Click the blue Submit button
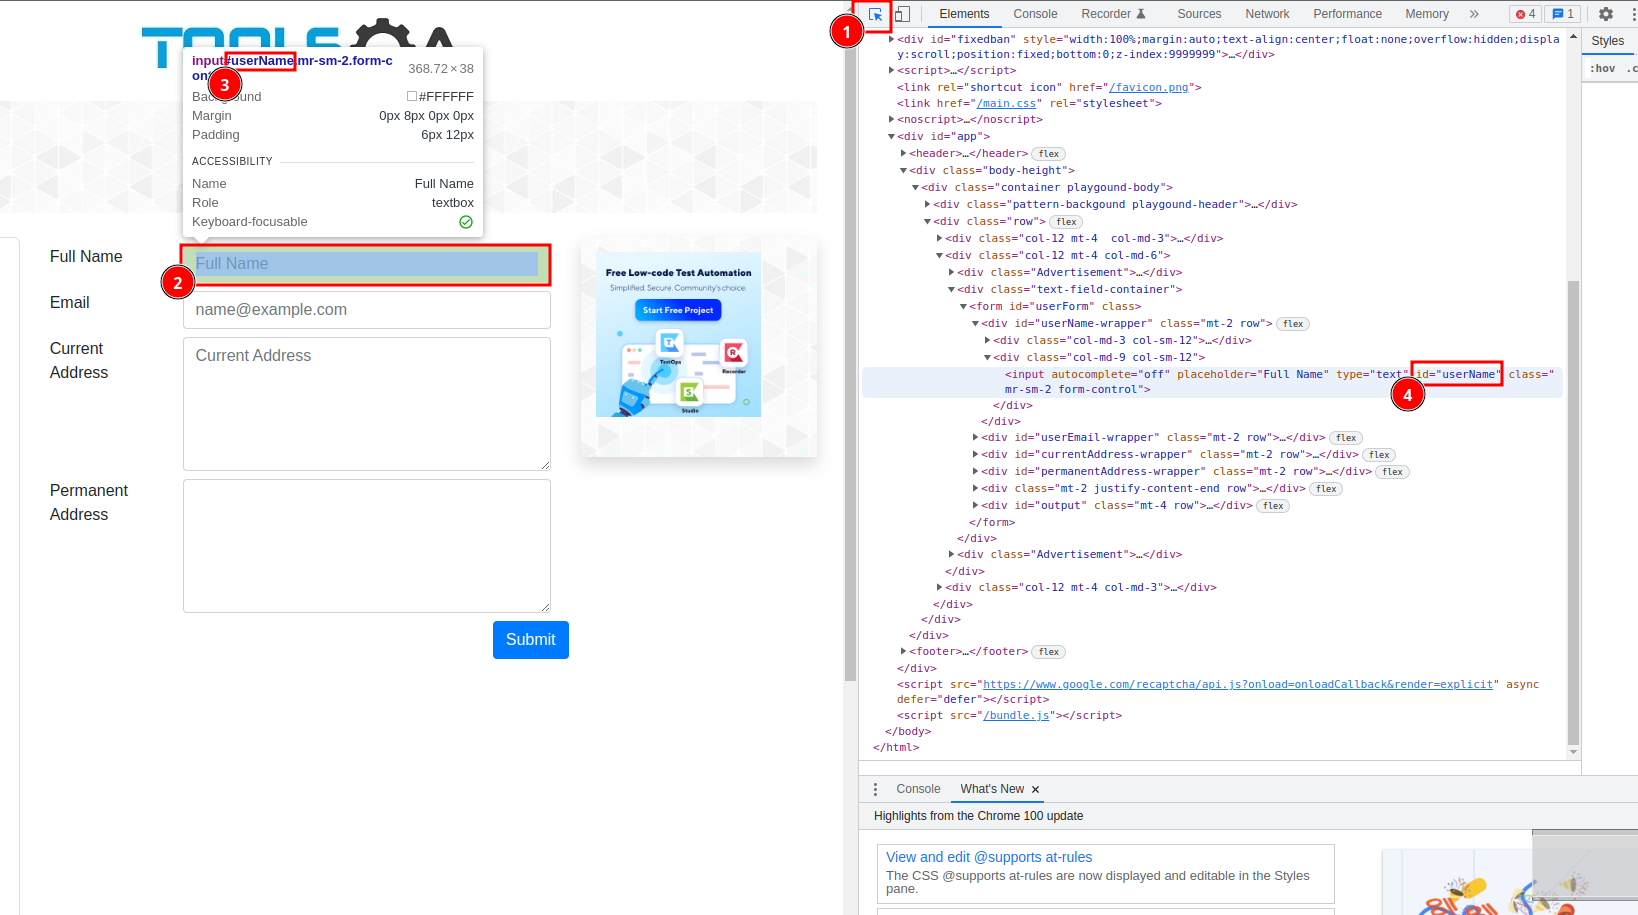Image resolution: width=1638 pixels, height=915 pixels. pos(530,640)
